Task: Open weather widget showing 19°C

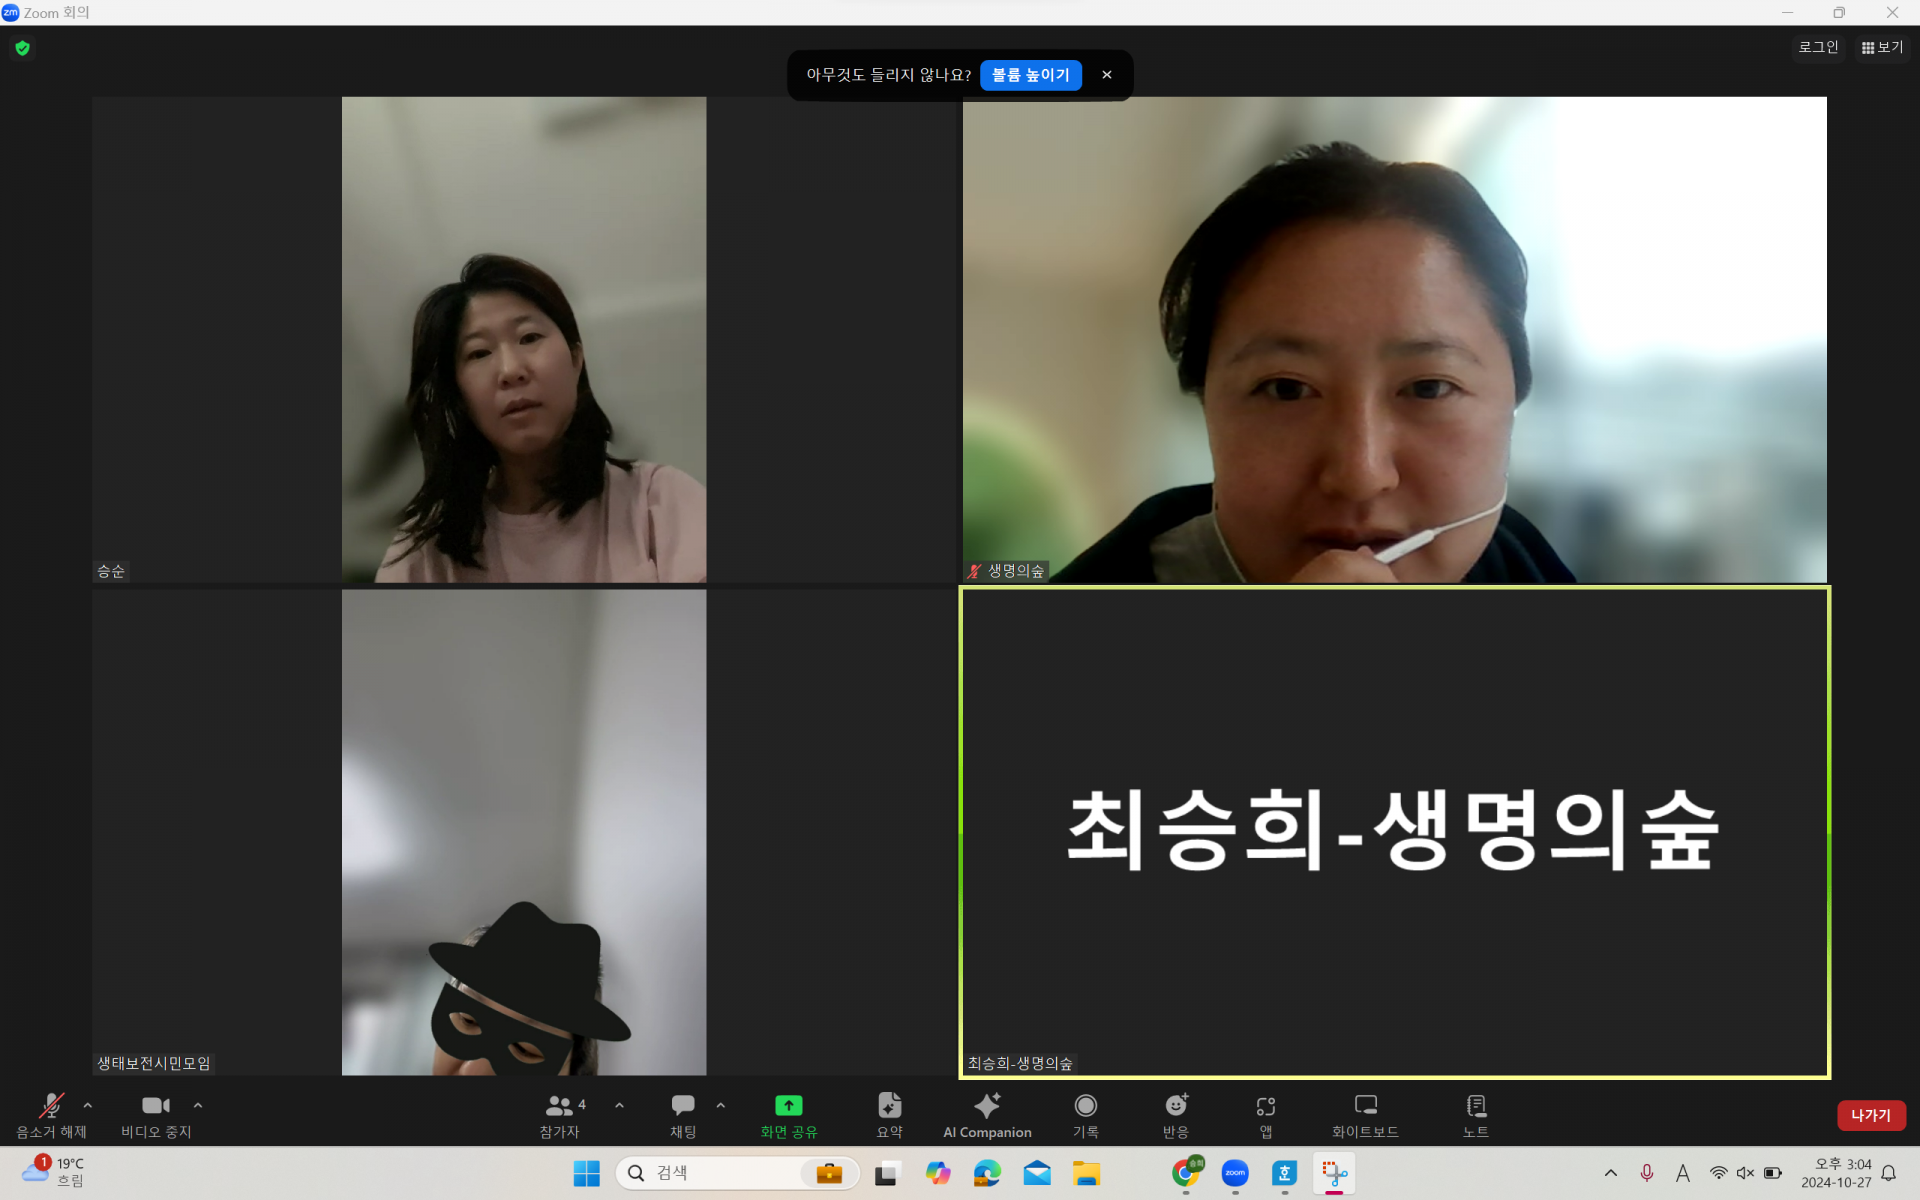Action: (x=52, y=1172)
